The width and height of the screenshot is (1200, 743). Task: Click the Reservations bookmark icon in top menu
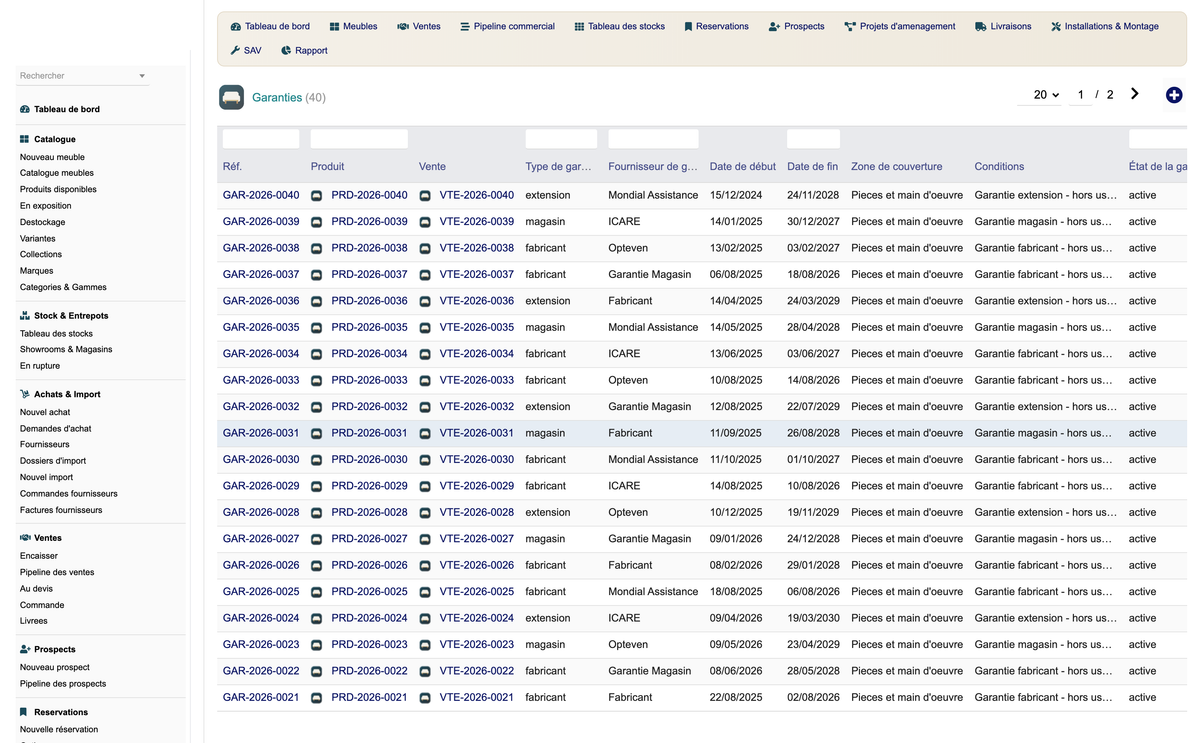(x=688, y=26)
